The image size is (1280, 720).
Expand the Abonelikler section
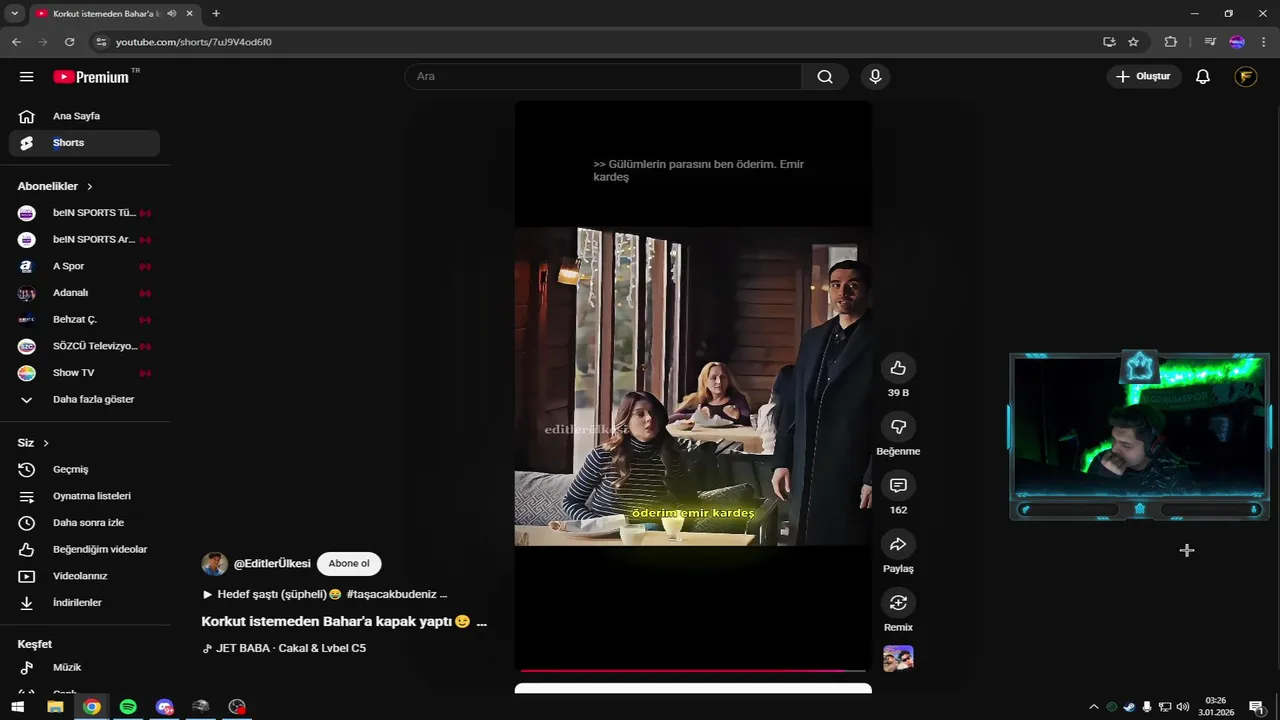pyautogui.click(x=55, y=187)
